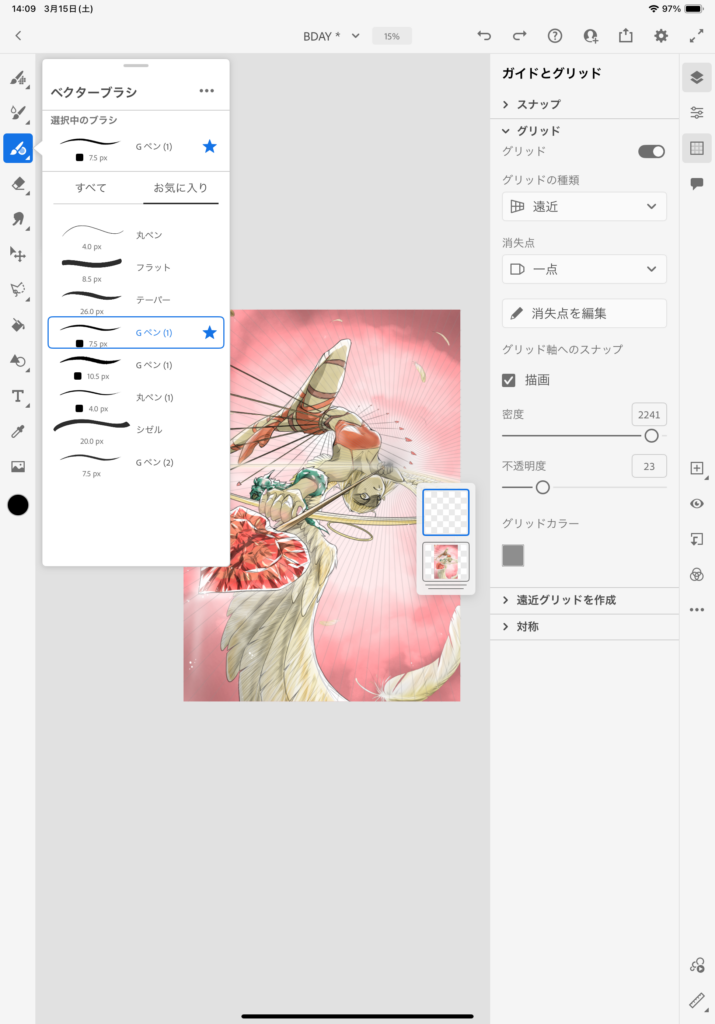The image size is (715, 1024).
Task: Select the Type (T) tool
Action: [x=18, y=396]
